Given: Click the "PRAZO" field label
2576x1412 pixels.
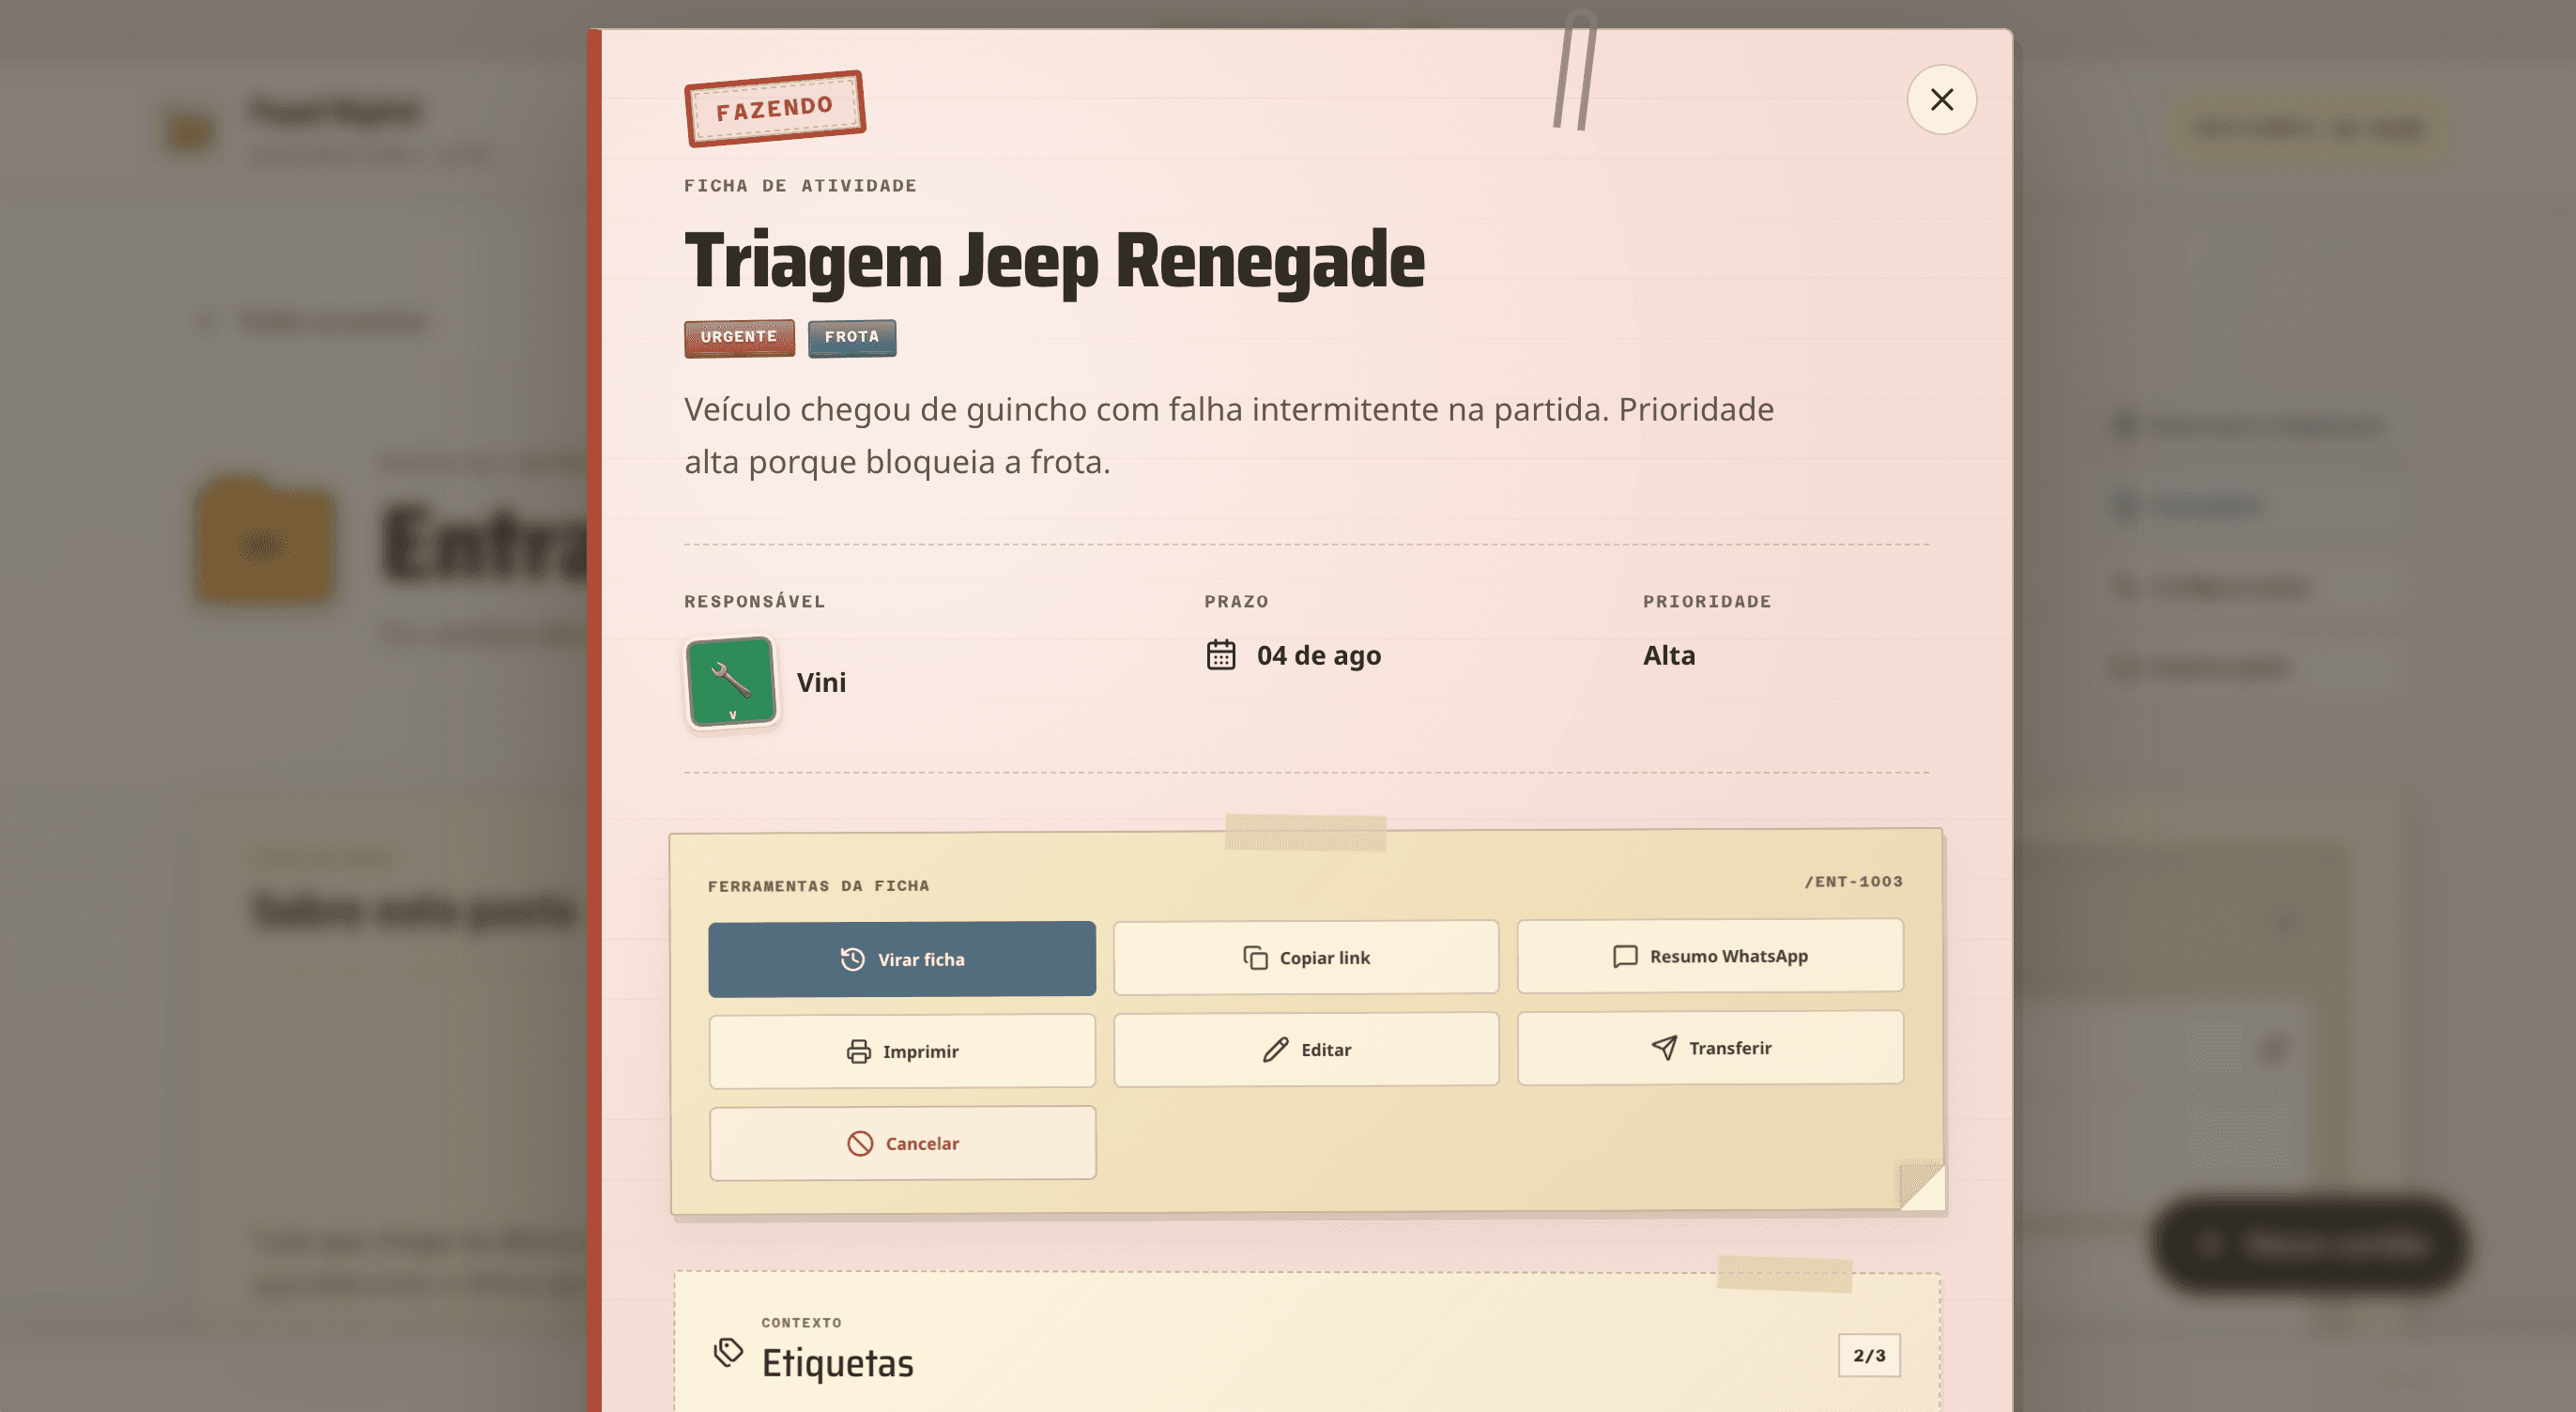Looking at the screenshot, I should click(1236, 601).
